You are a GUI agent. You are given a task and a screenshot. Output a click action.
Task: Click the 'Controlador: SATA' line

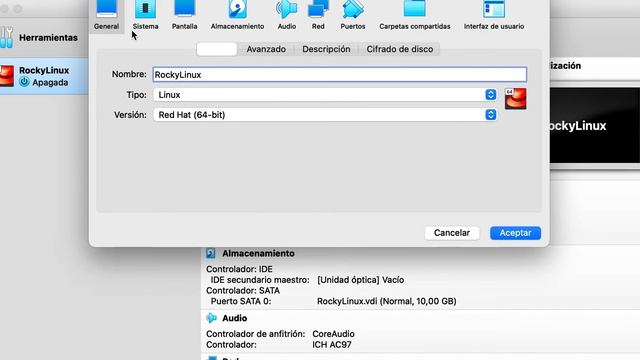tap(243, 291)
